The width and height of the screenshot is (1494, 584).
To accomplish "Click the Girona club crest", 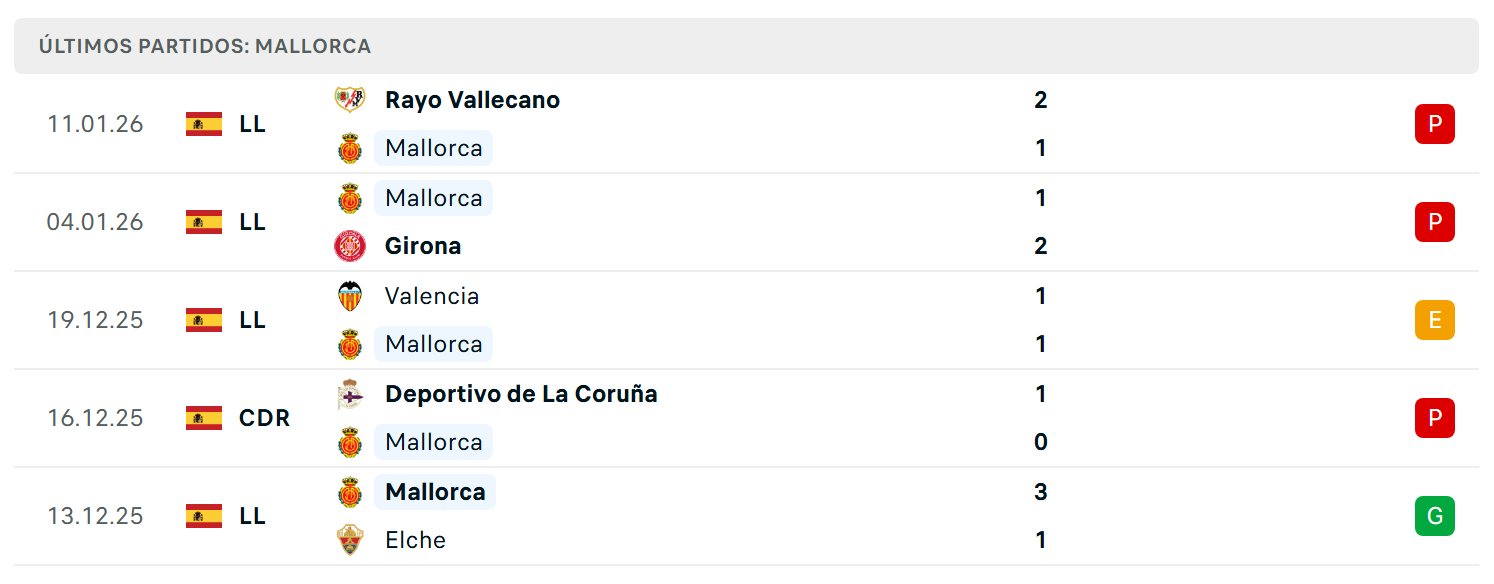I will [350, 246].
